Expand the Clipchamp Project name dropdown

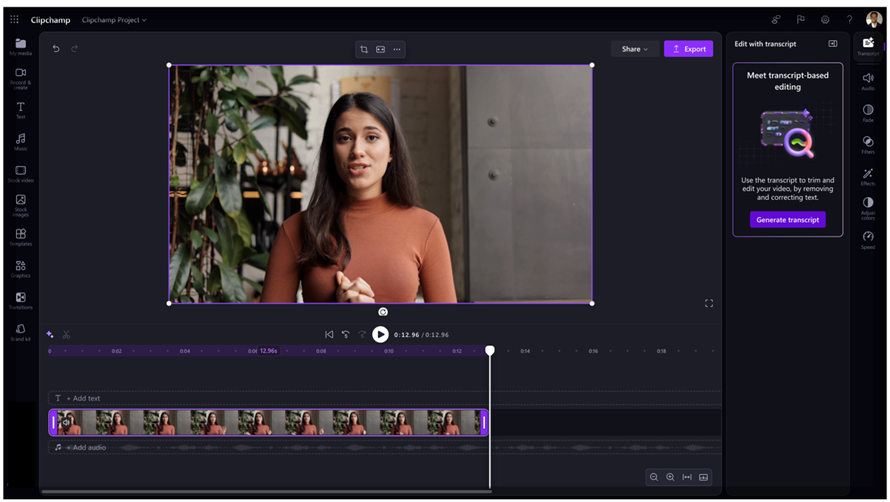pyautogui.click(x=114, y=20)
